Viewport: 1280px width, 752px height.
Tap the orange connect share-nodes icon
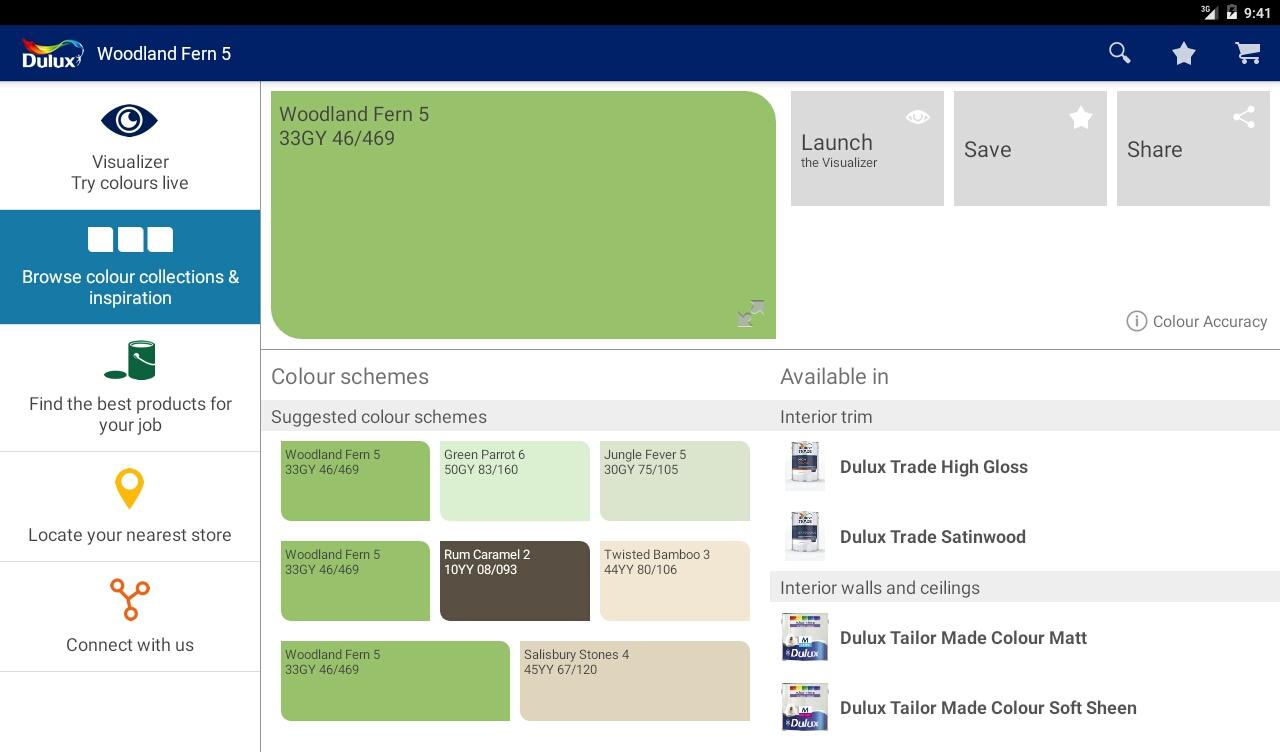tap(130, 600)
